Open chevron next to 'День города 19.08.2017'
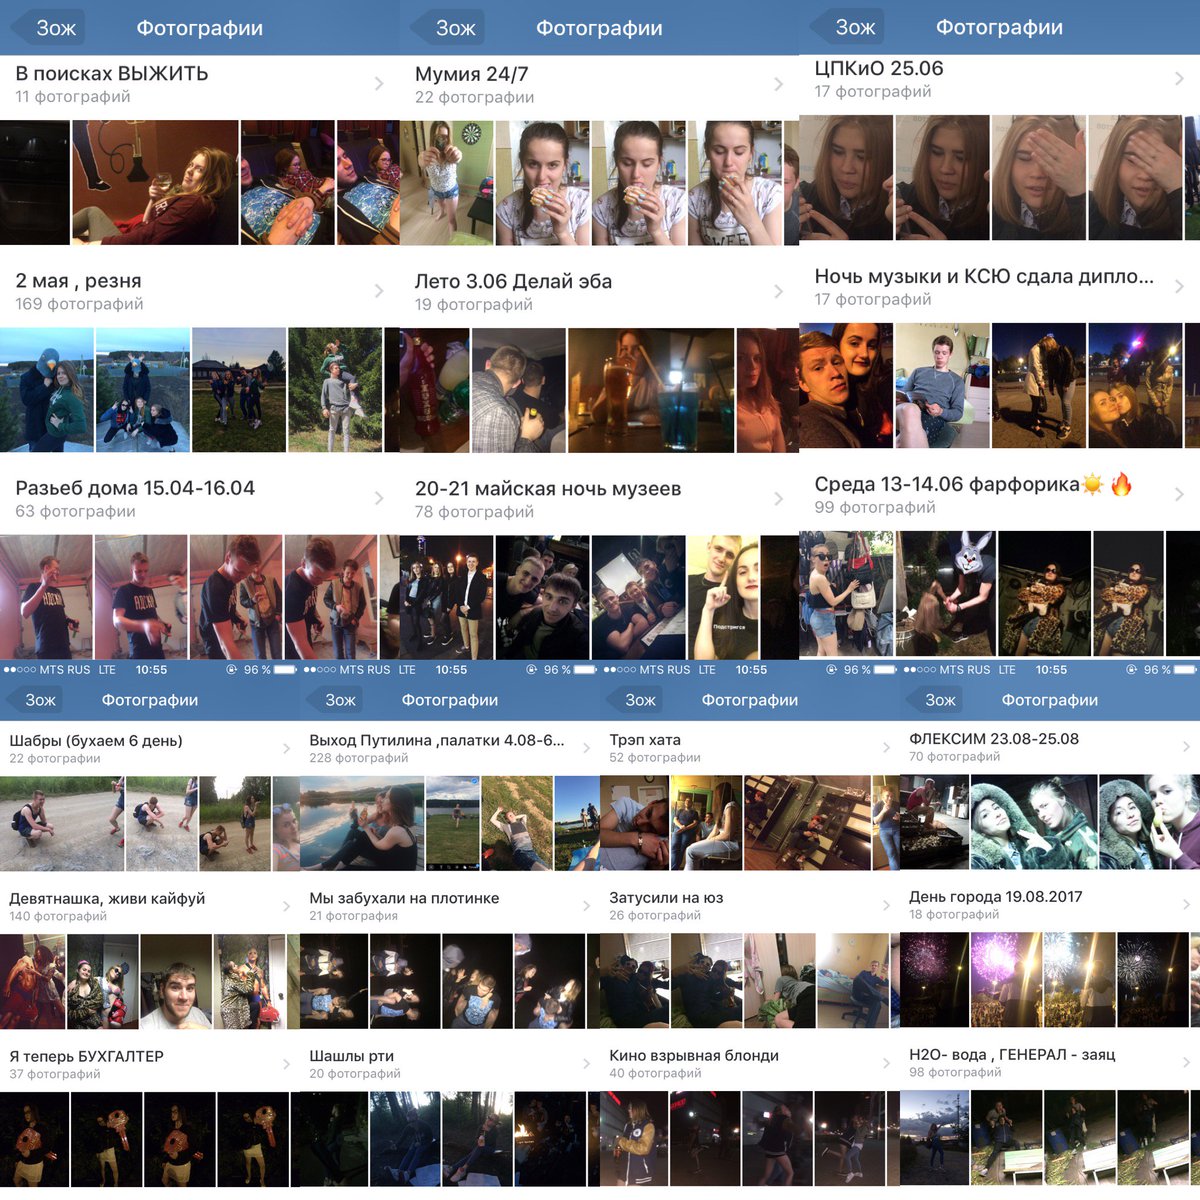The width and height of the screenshot is (1200, 1200). pyautogui.click(x=1187, y=904)
